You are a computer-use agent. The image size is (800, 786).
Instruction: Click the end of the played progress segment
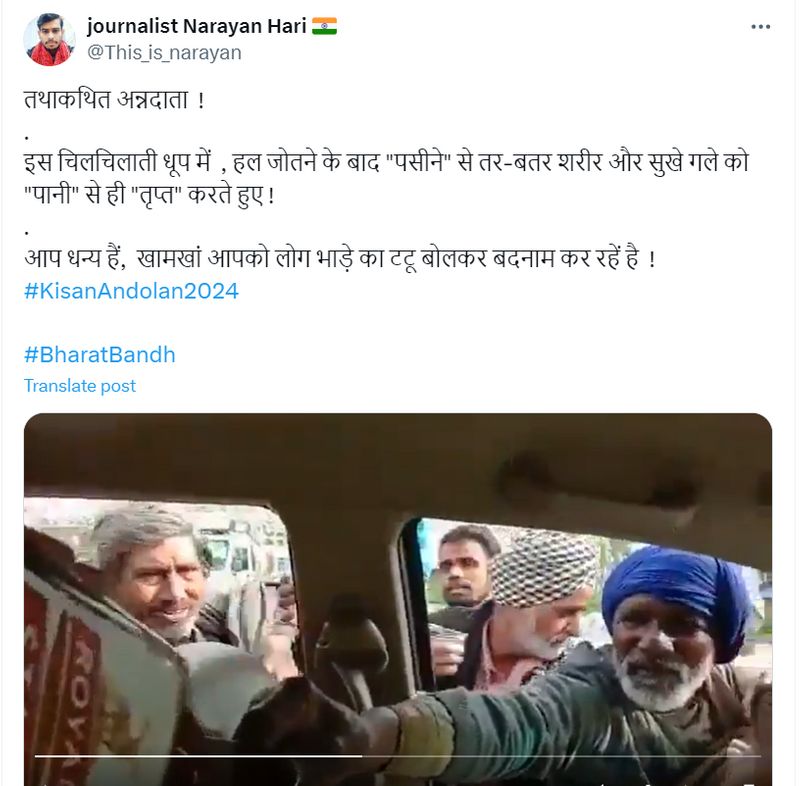[x=361, y=756]
